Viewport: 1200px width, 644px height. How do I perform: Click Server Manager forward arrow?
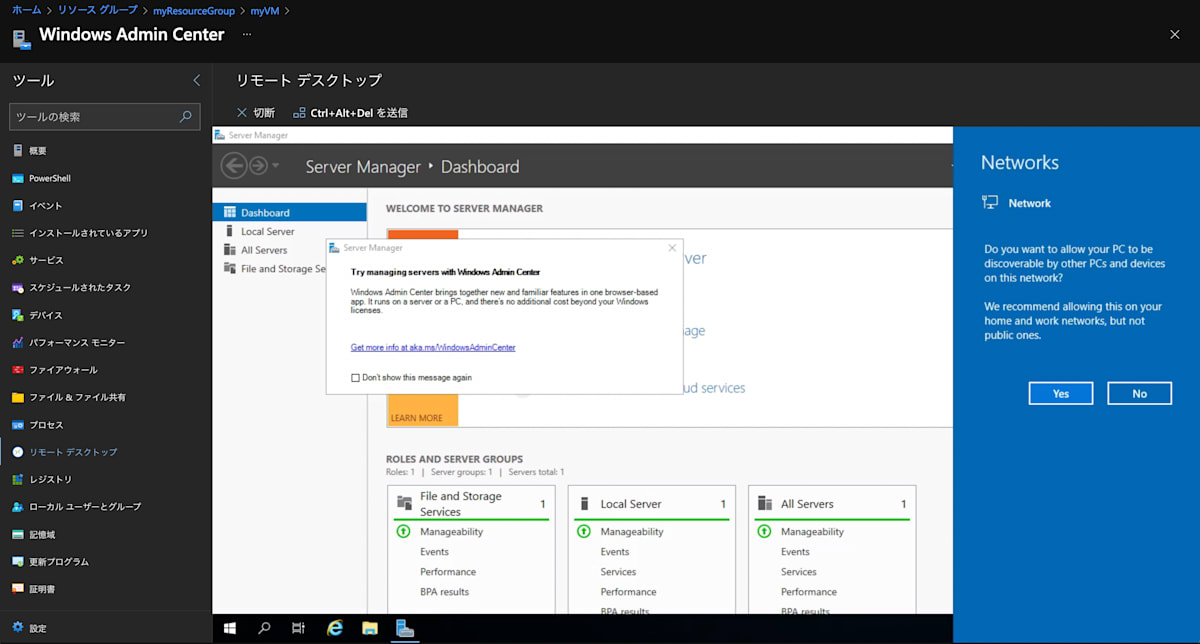(258, 166)
